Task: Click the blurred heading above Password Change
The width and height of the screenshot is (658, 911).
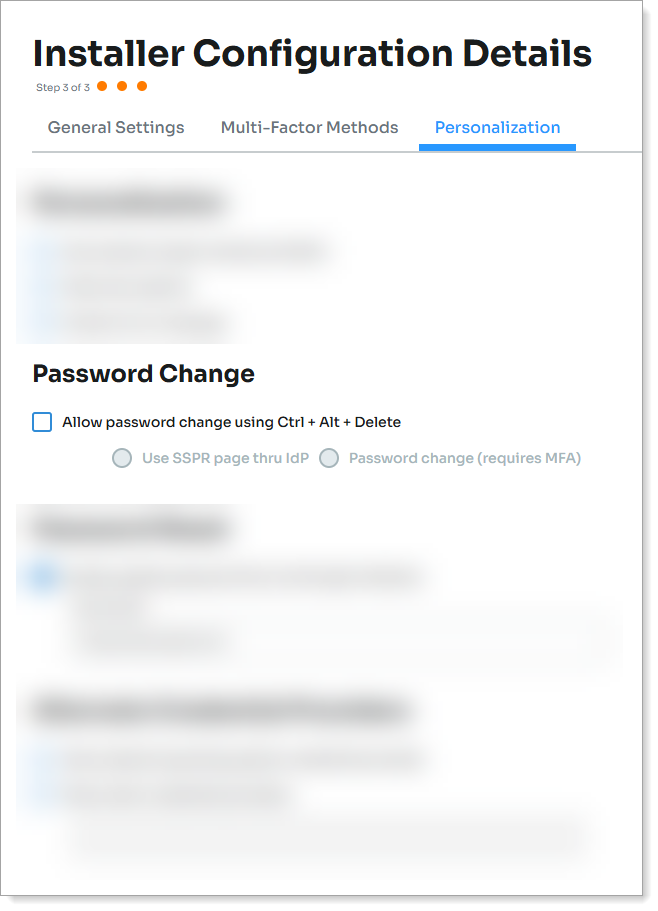Action: (128, 203)
